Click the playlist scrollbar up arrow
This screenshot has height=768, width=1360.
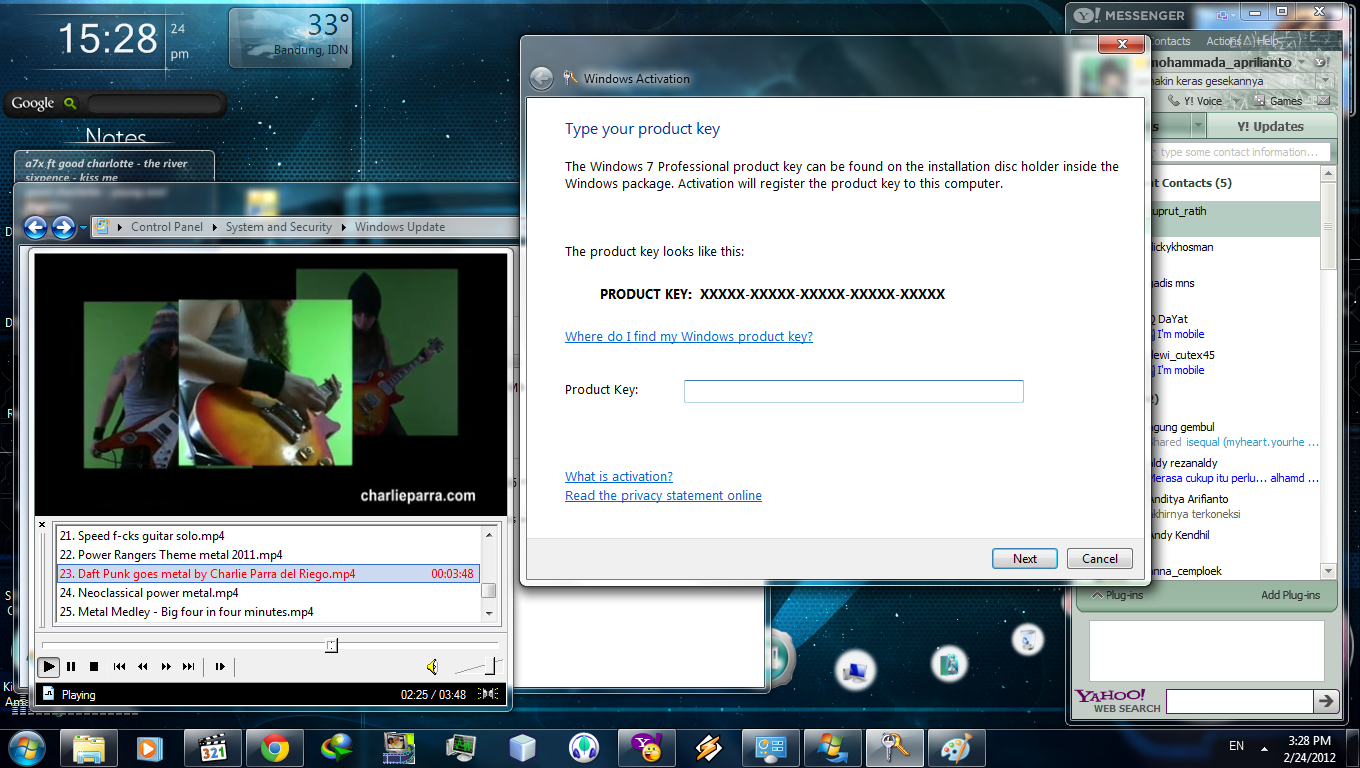point(489,534)
